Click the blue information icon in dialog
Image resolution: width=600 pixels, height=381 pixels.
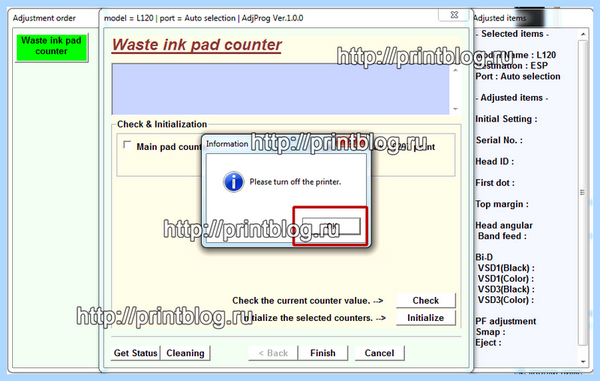coord(233,181)
